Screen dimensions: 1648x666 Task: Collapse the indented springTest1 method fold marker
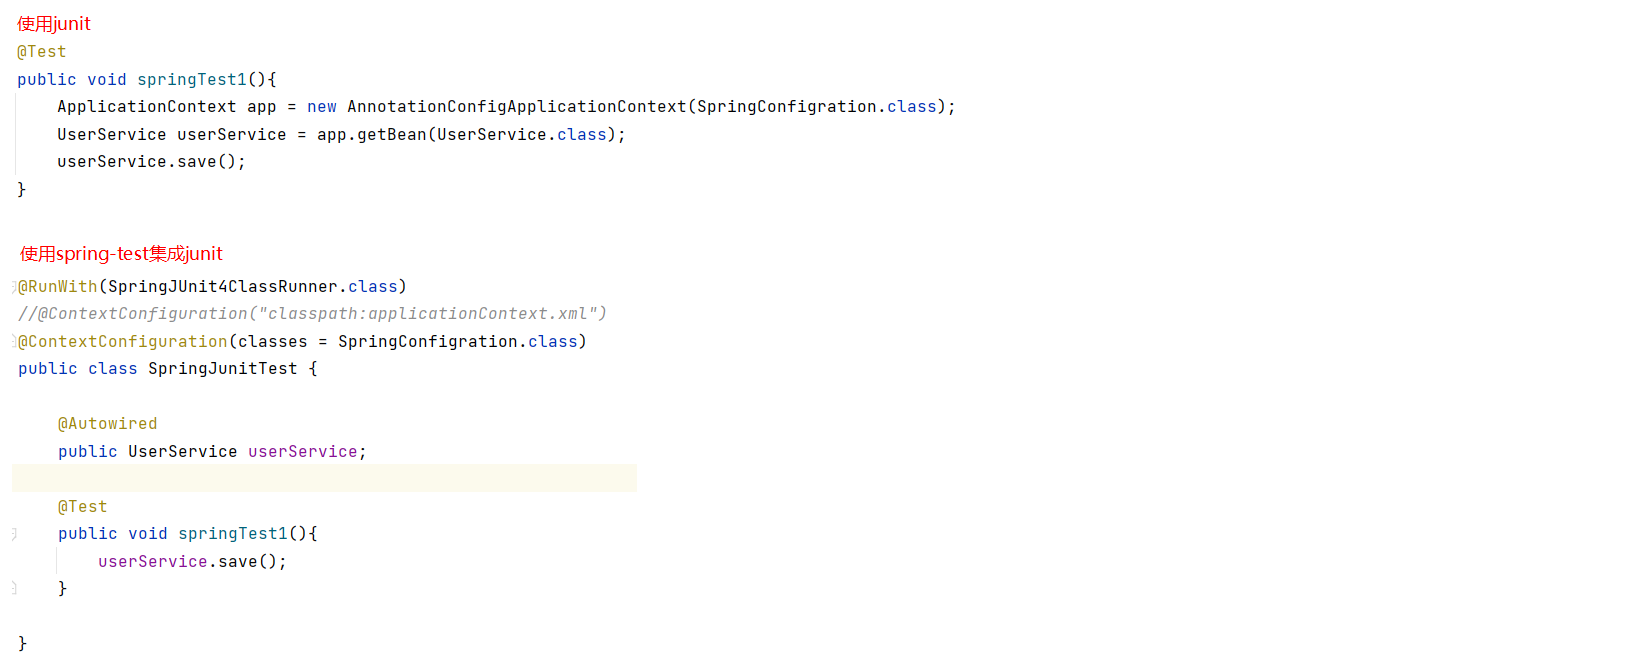coord(14,534)
